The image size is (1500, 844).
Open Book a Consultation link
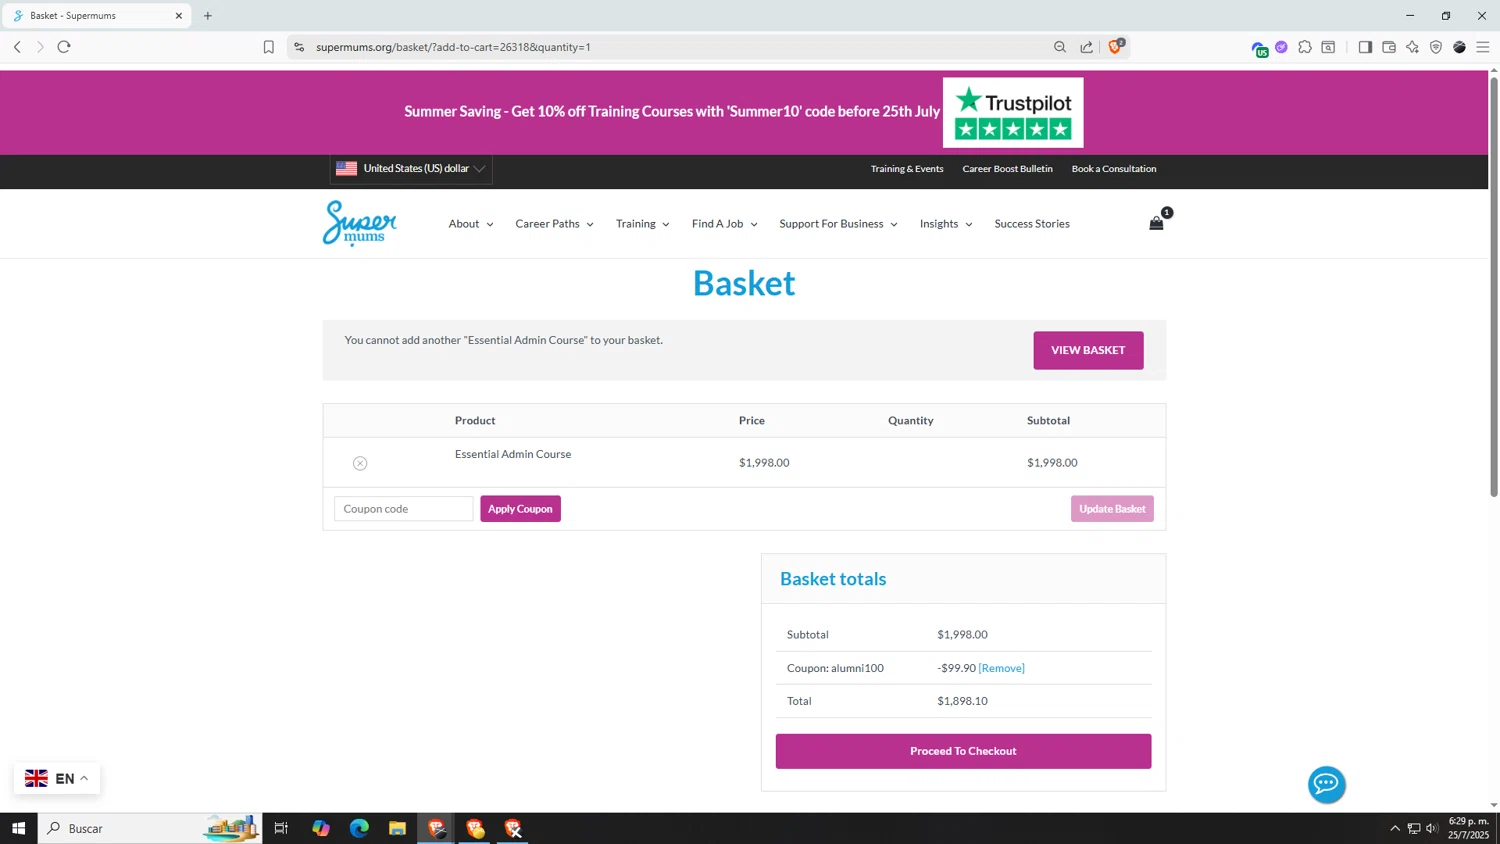1114,169
